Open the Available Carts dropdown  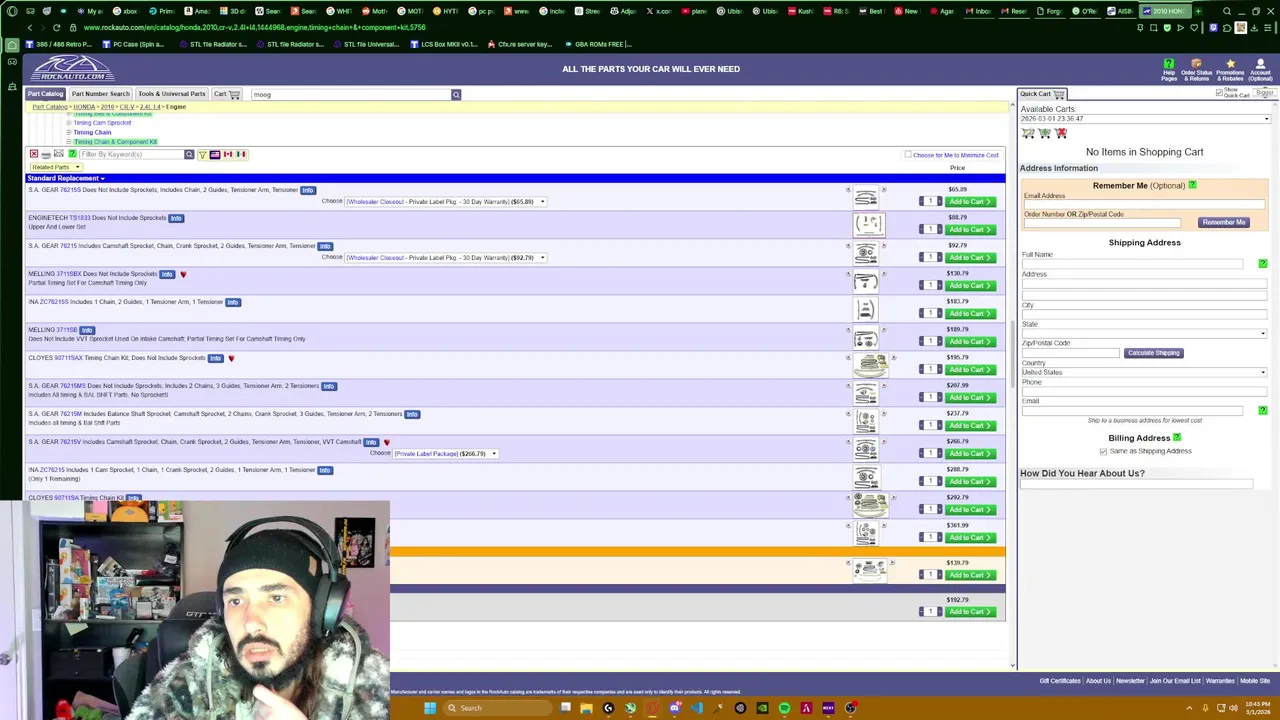pos(1145,119)
